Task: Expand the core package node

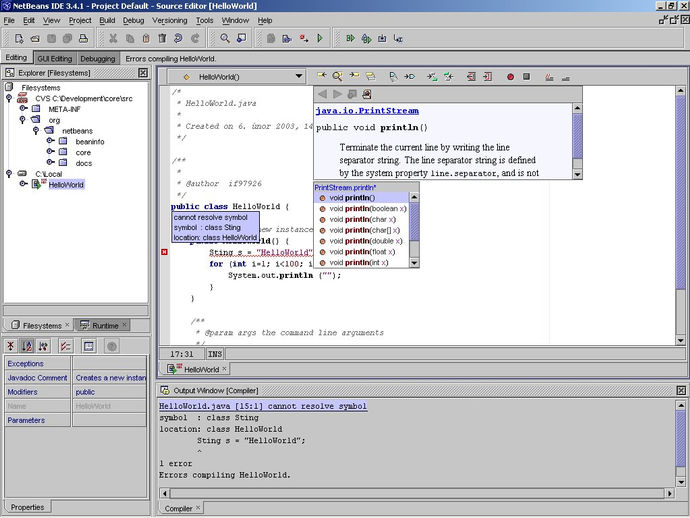Action: pos(50,152)
